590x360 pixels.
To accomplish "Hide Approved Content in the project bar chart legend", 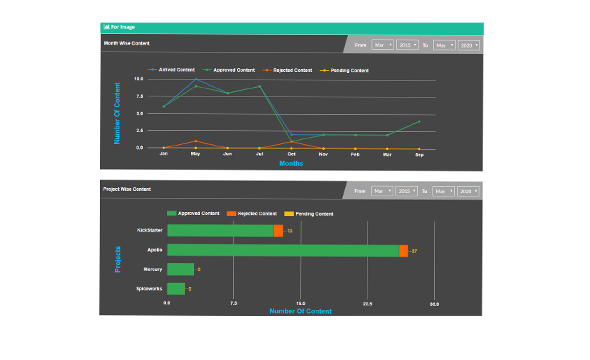I will click(172, 213).
